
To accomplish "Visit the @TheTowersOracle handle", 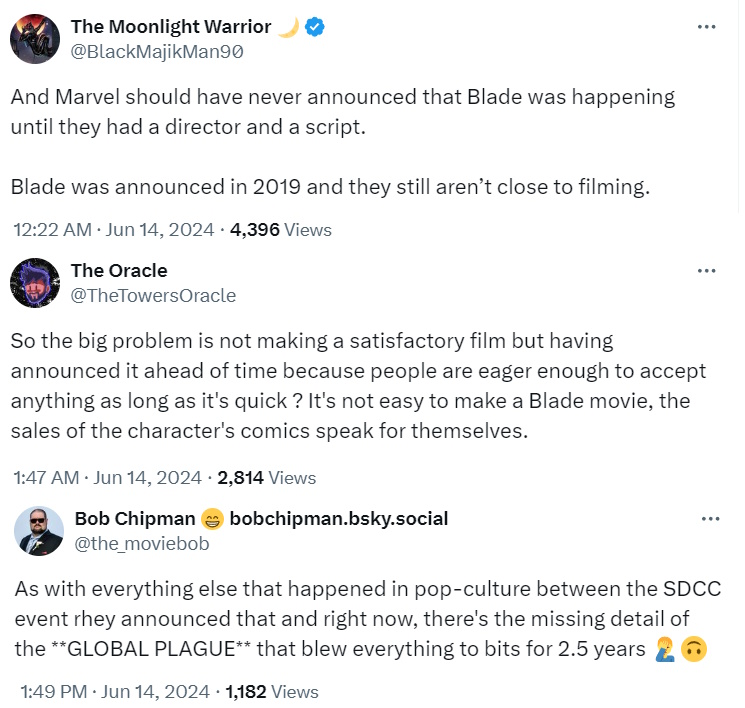I will coord(153,295).
